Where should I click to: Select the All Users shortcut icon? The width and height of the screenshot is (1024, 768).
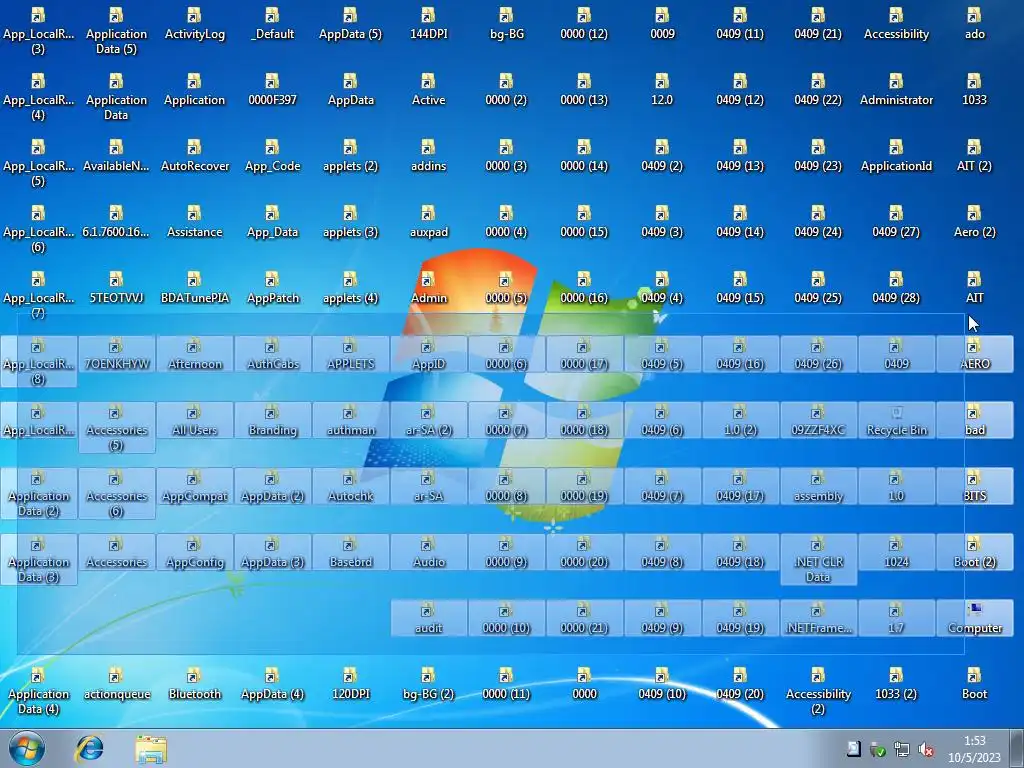pyautogui.click(x=194, y=421)
